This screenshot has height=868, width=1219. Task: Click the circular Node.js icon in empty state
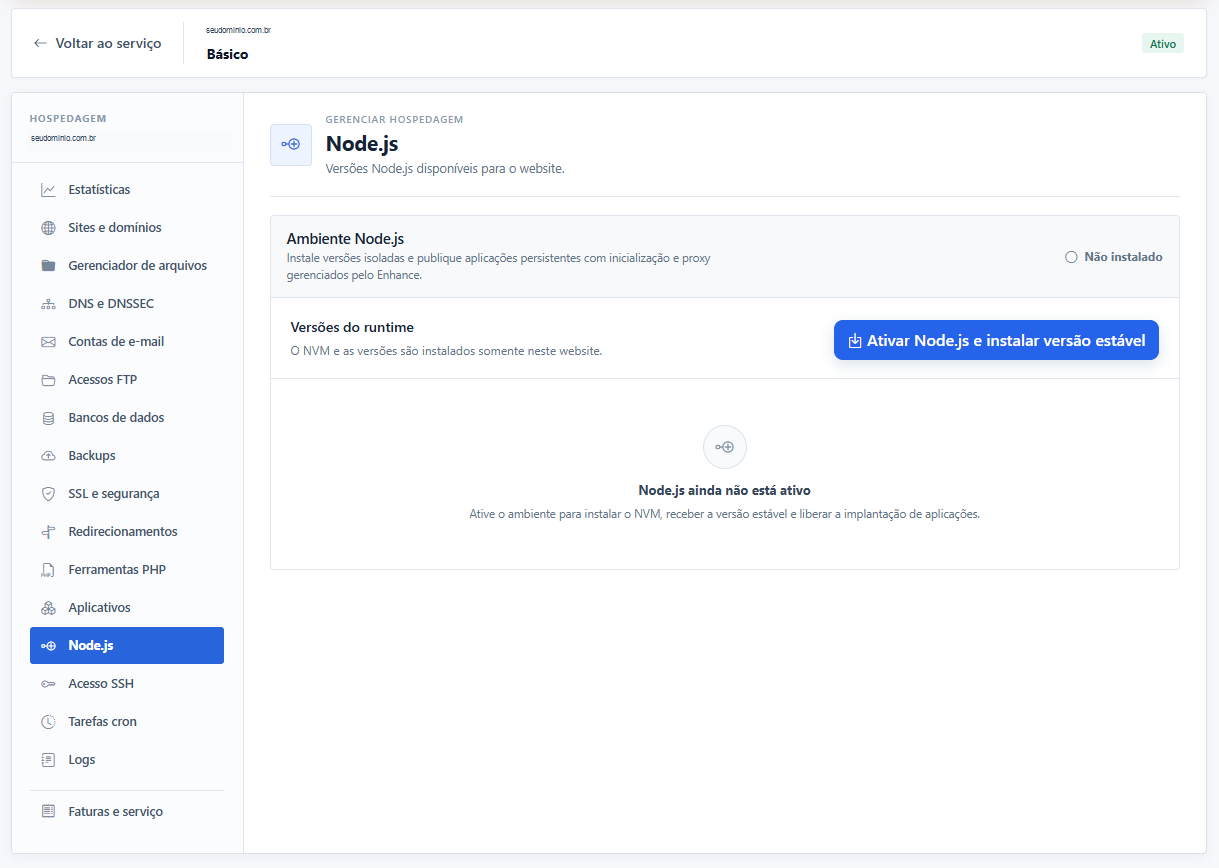[725, 447]
